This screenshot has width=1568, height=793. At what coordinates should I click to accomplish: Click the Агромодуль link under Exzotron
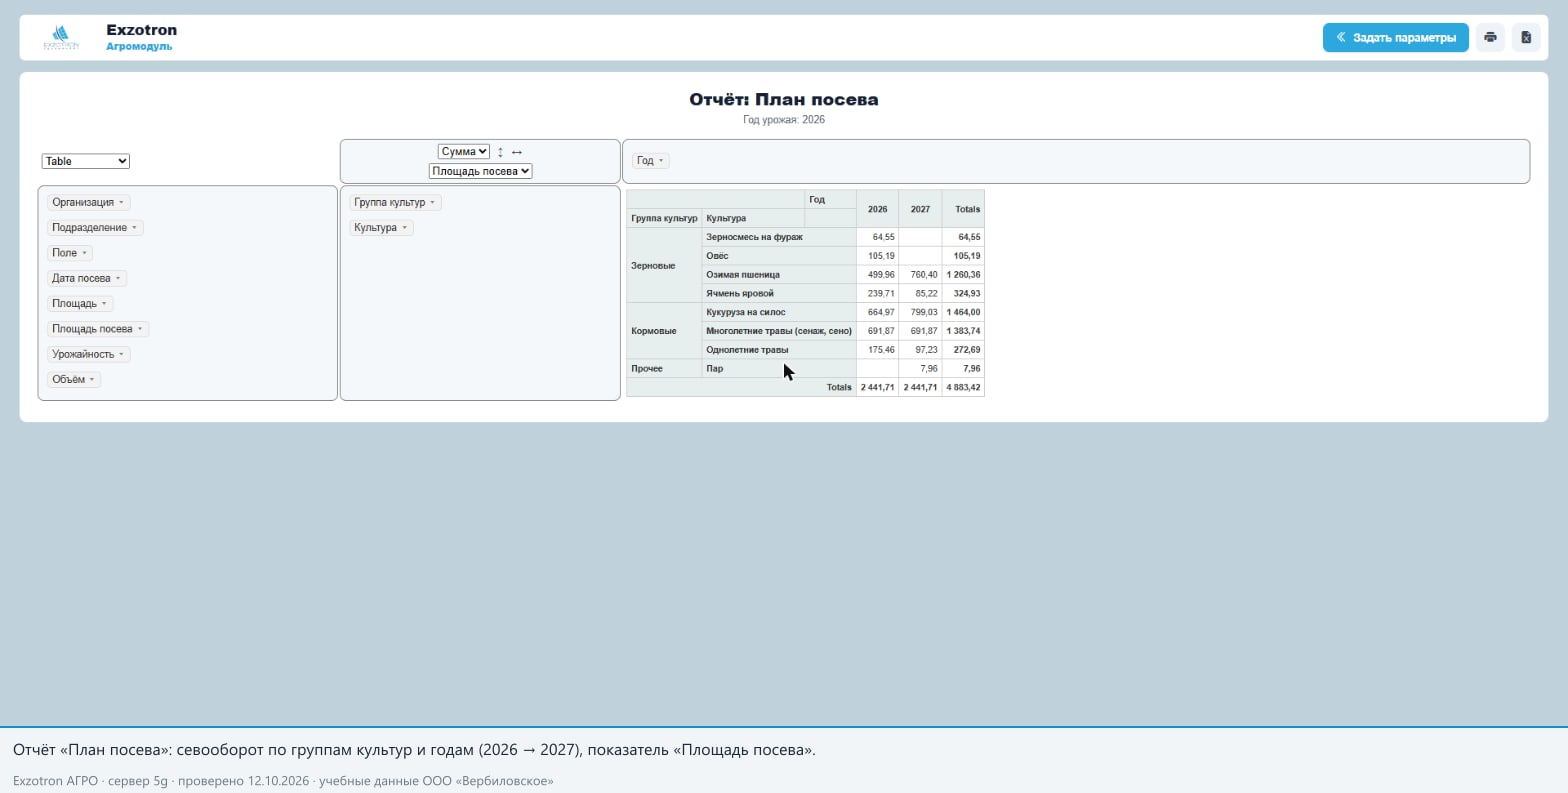click(x=139, y=46)
